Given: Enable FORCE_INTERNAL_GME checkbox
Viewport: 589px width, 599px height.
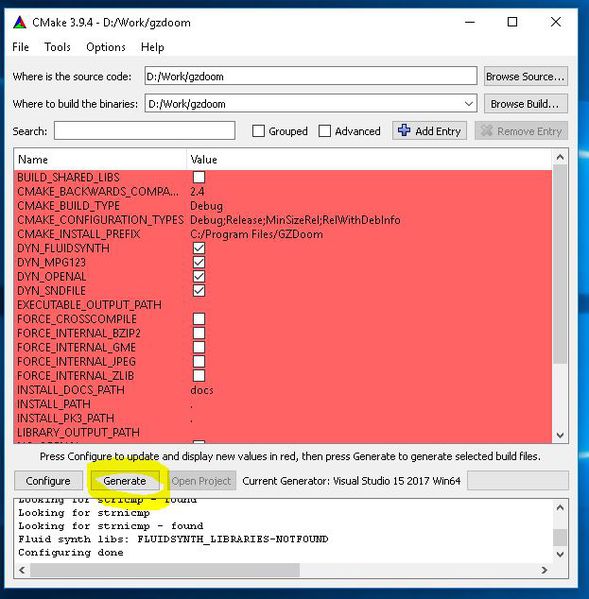Looking at the screenshot, I should pos(199,347).
